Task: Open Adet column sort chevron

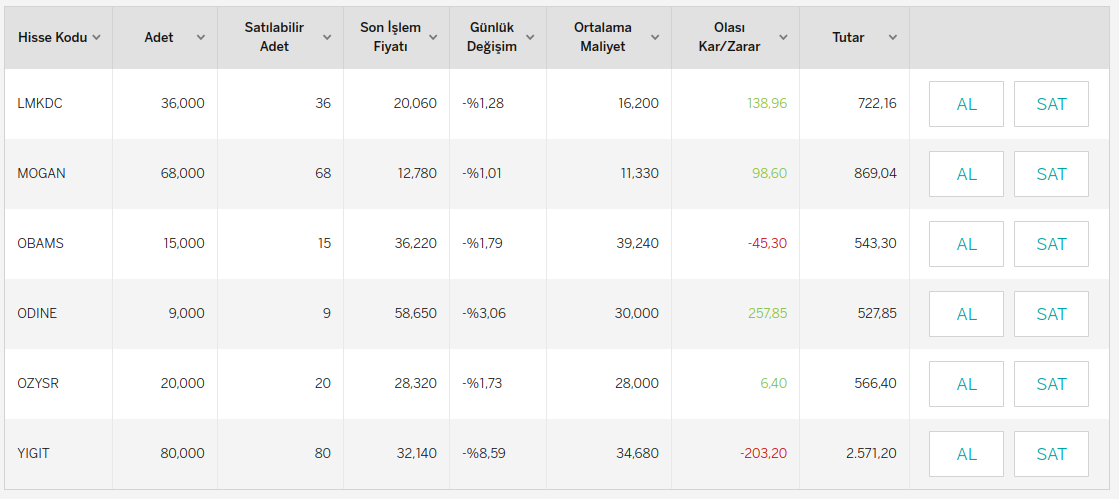Action: [201, 38]
